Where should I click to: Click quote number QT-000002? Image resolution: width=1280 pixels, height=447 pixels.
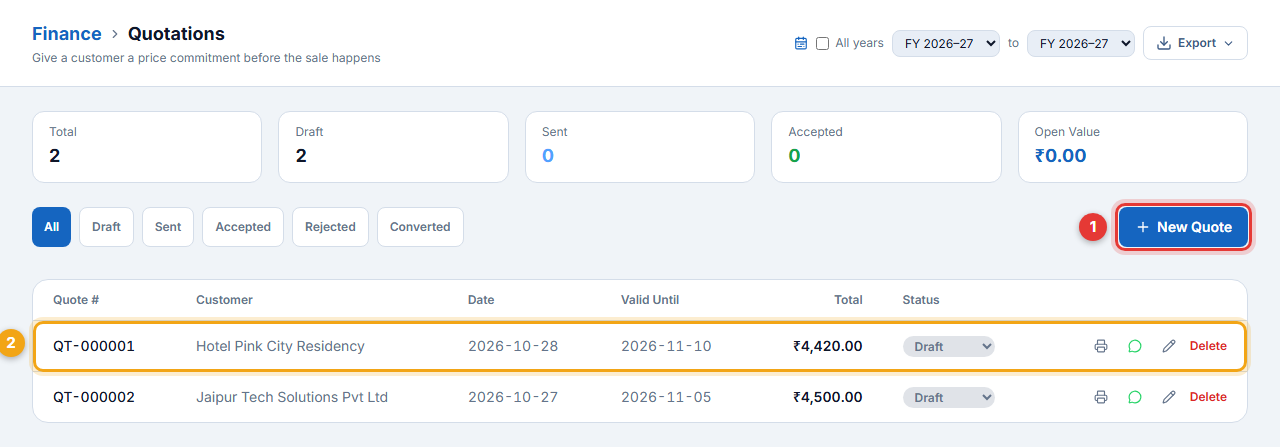pos(94,397)
